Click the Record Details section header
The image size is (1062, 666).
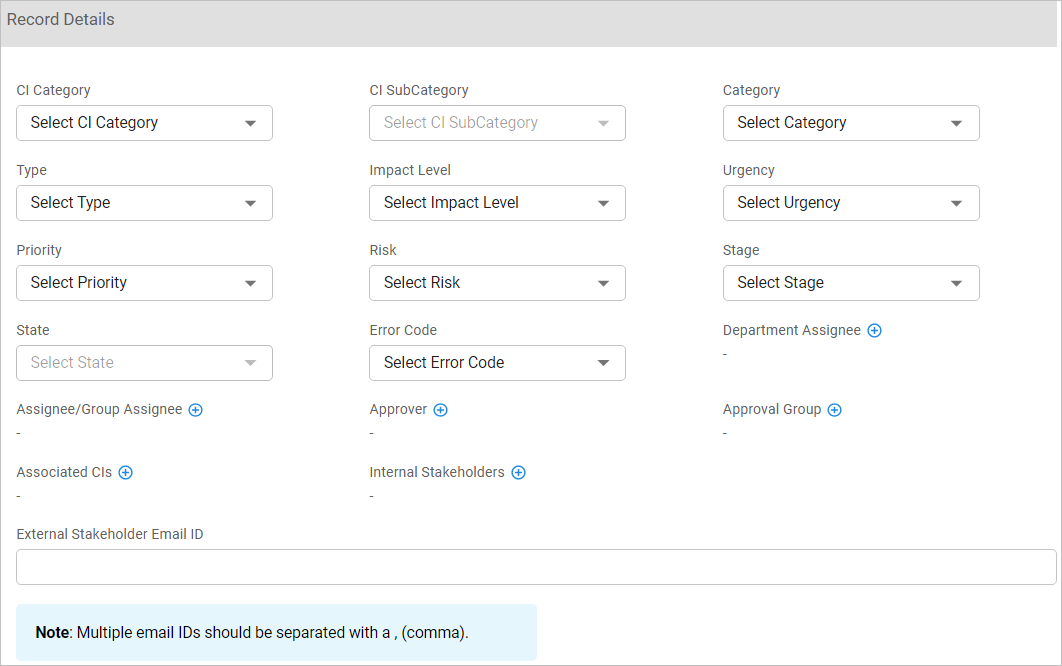[x=528, y=21]
